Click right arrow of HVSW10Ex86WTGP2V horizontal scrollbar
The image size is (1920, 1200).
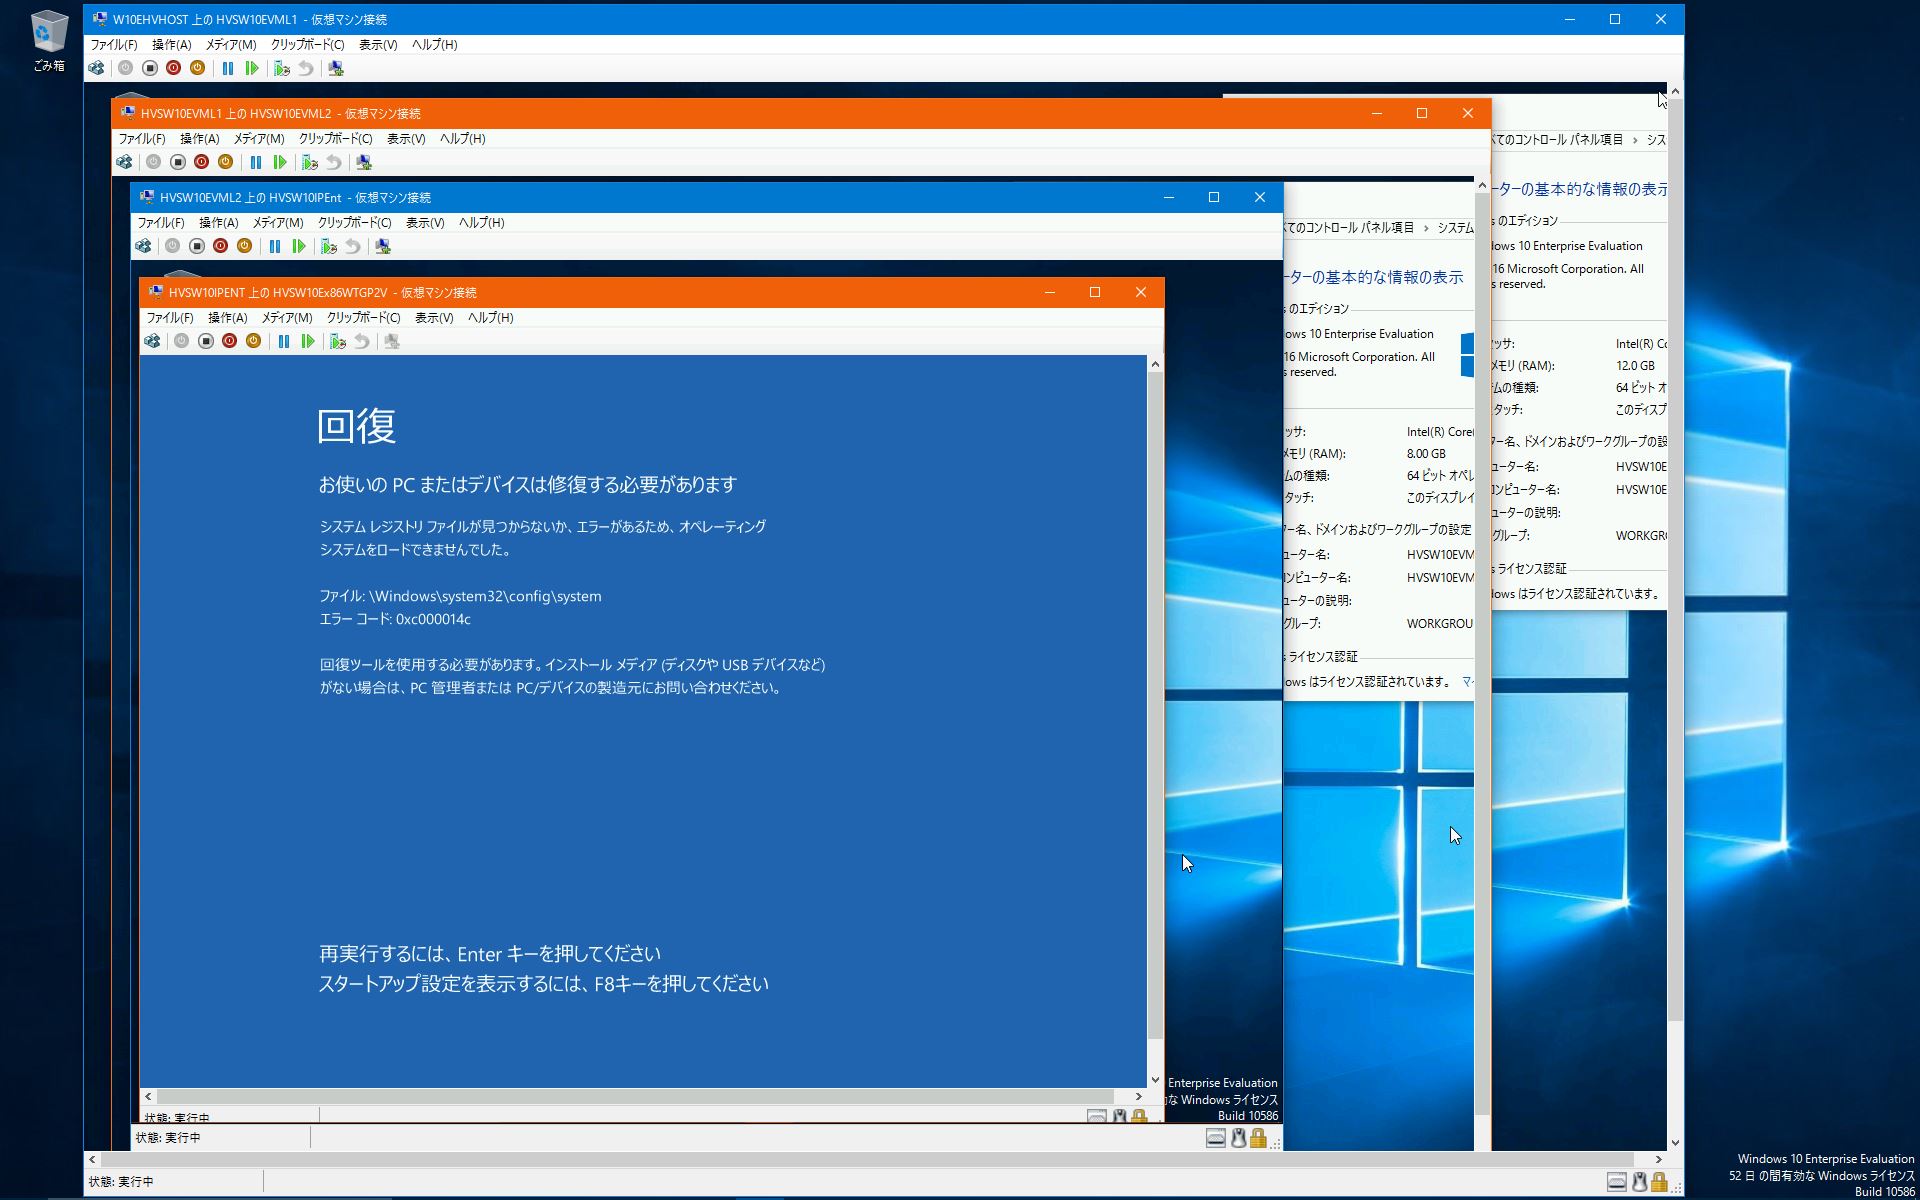pyautogui.click(x=1138, y=1096)
